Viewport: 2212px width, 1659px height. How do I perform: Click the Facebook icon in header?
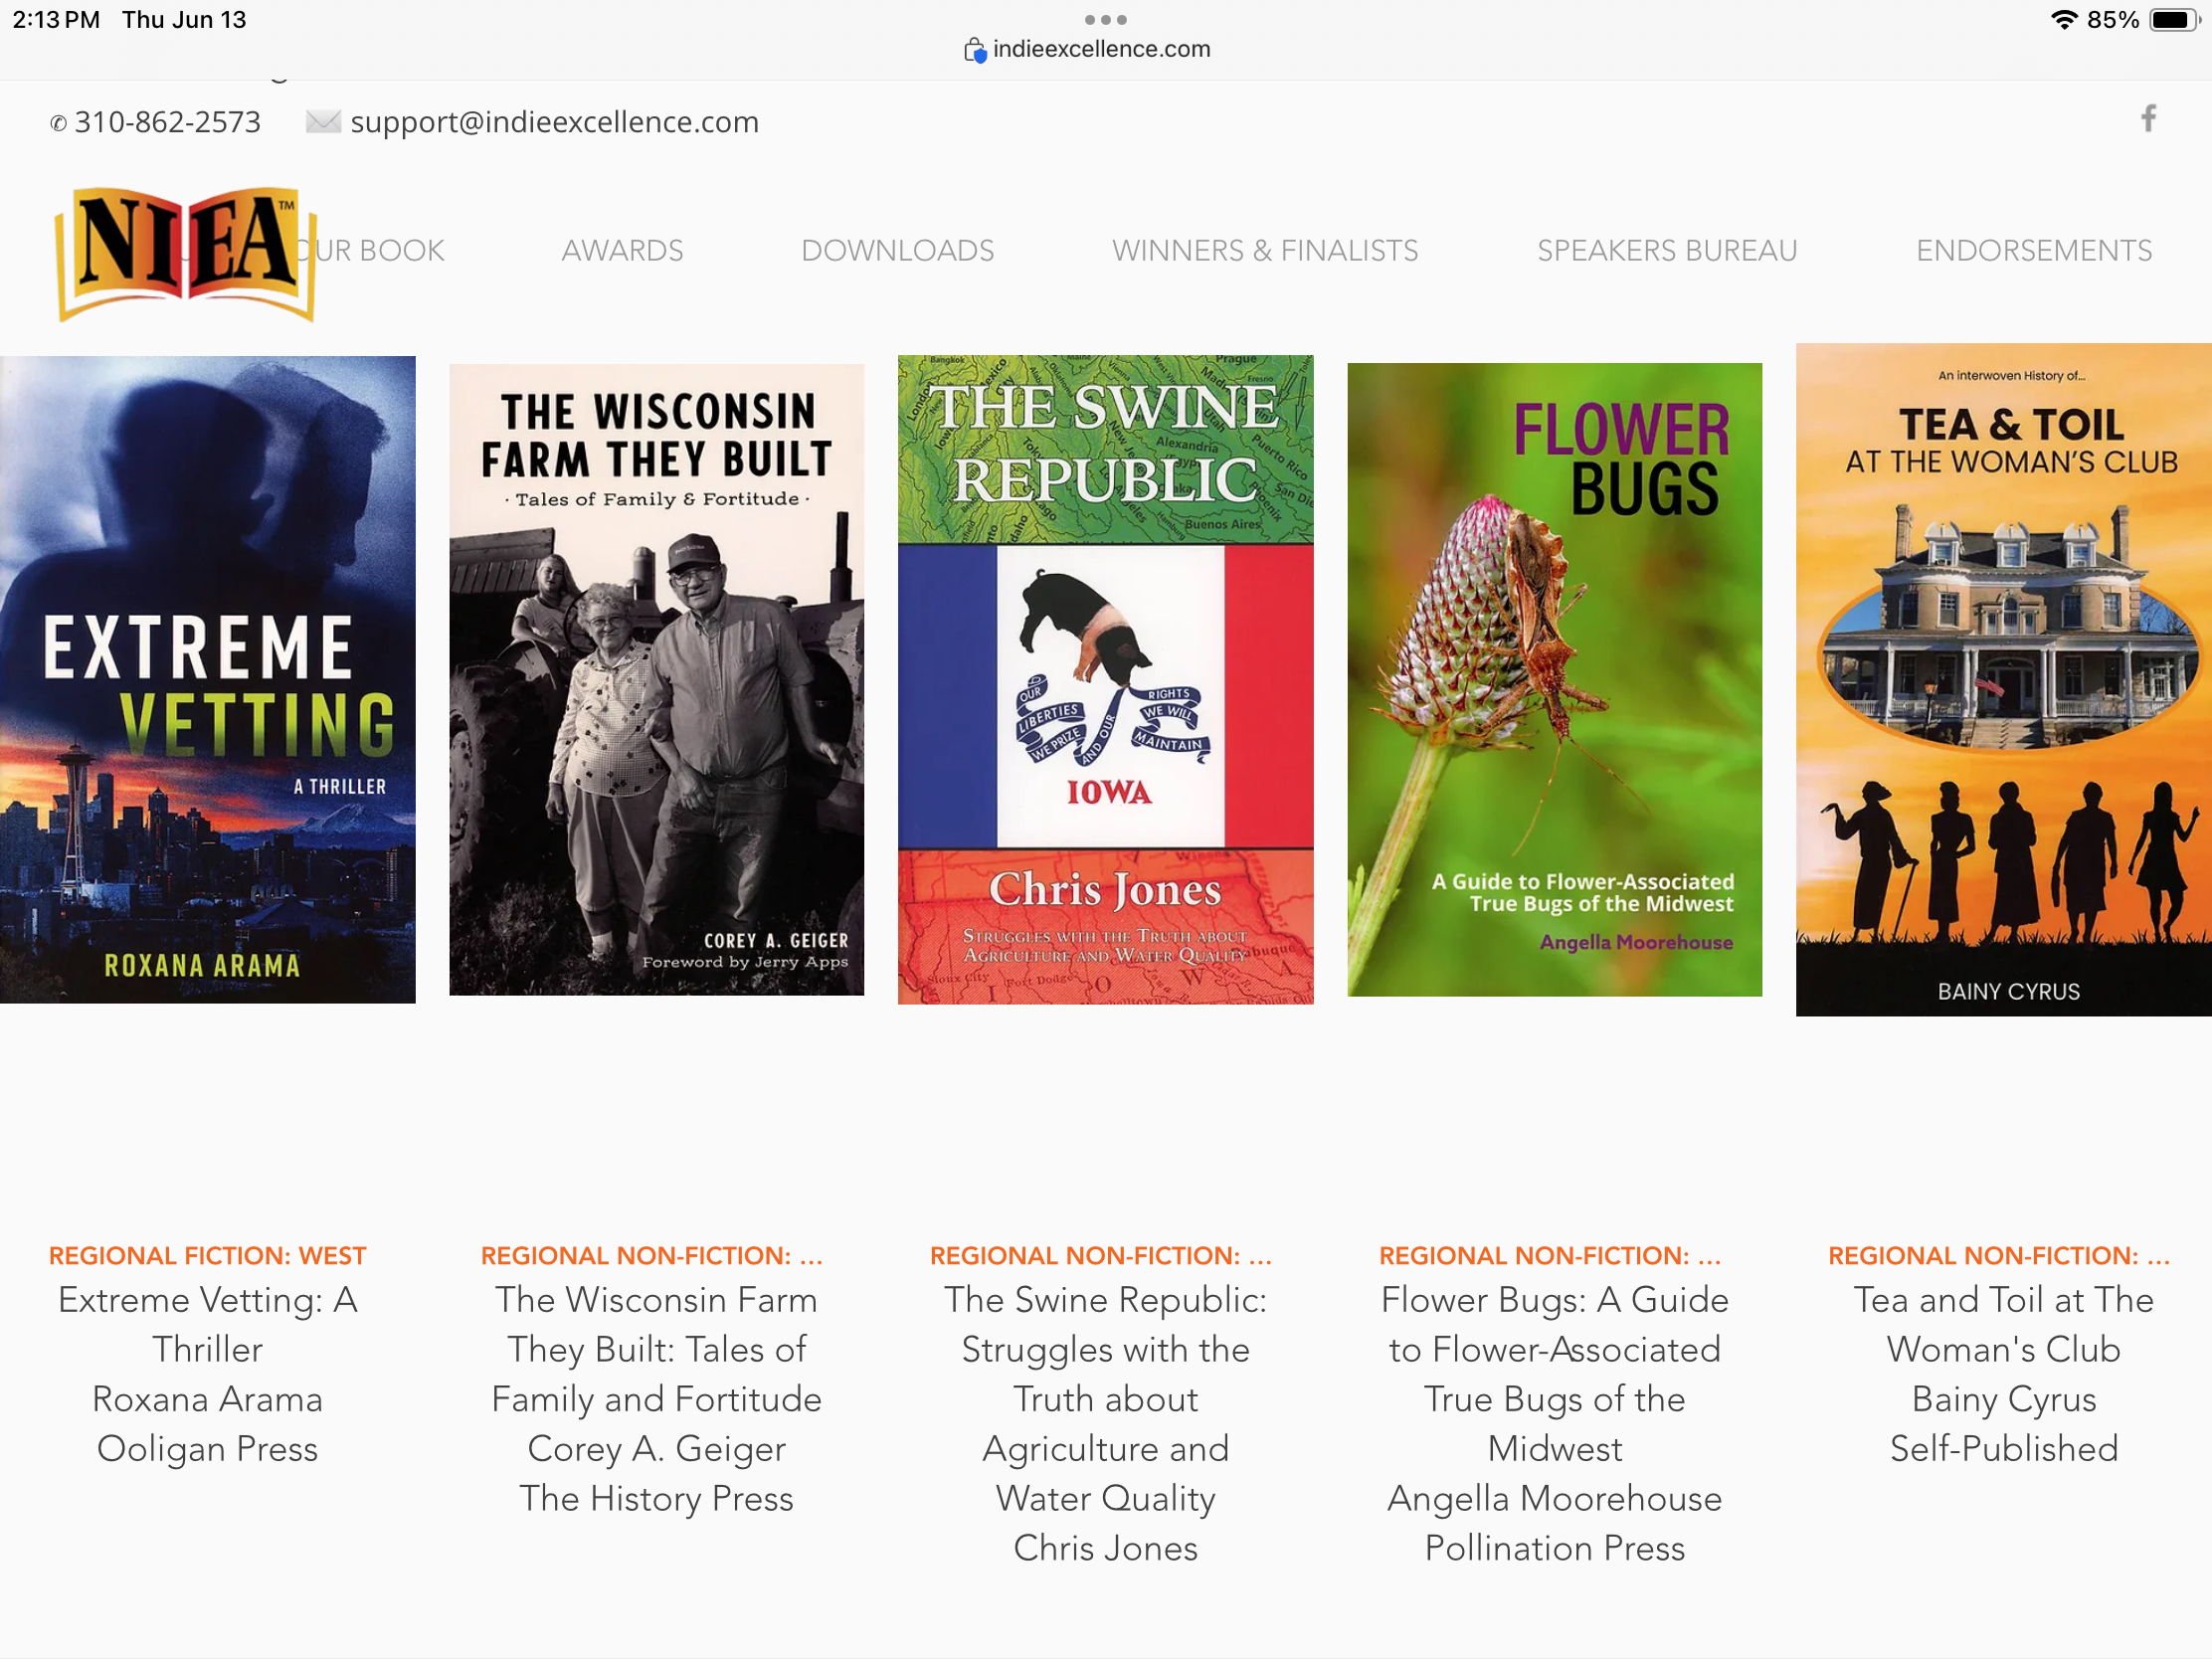click(x=2147, y=119)
